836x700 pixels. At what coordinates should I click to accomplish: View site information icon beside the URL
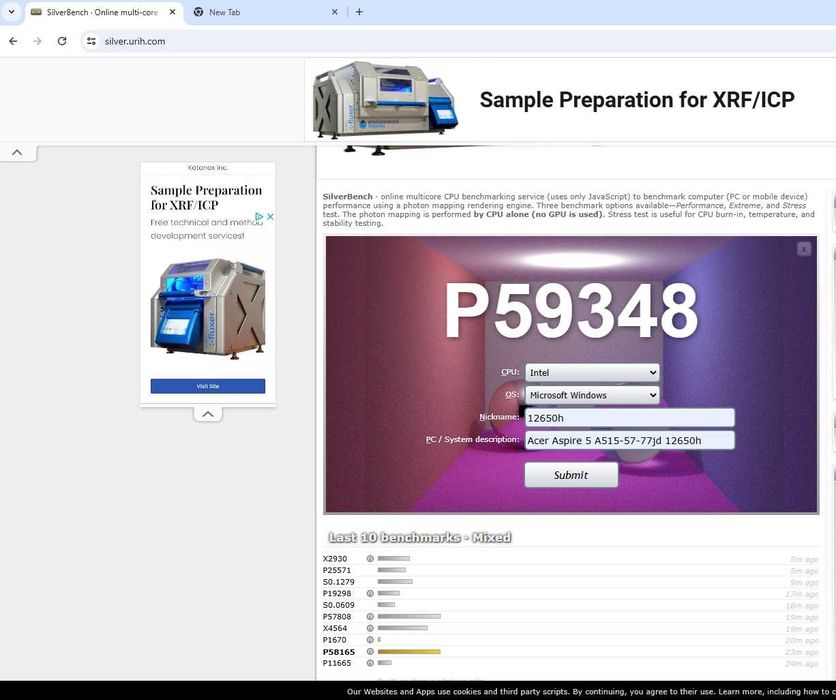pyautogui.click(x=91, y=41)
